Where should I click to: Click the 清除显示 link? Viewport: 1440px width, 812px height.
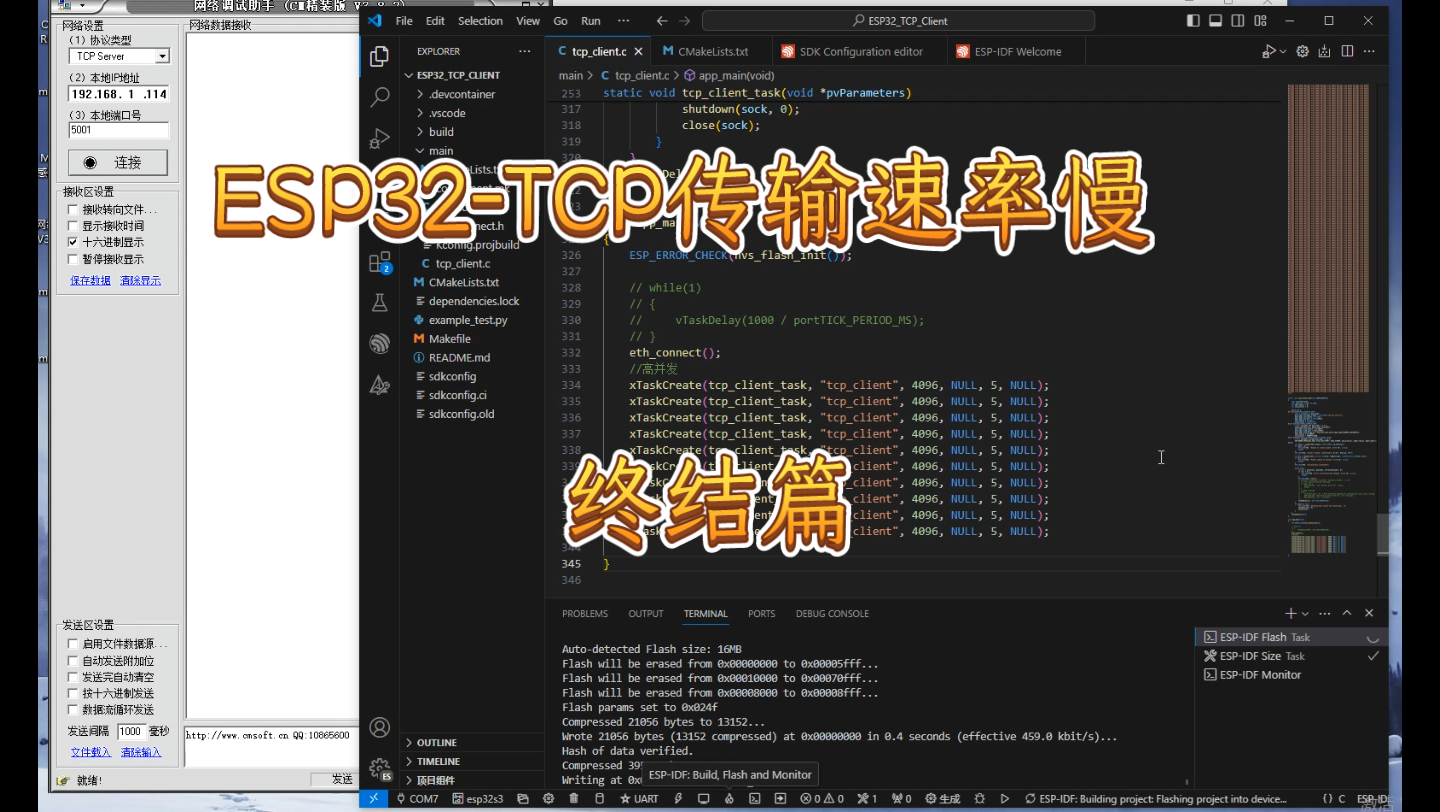coord(140,281)
